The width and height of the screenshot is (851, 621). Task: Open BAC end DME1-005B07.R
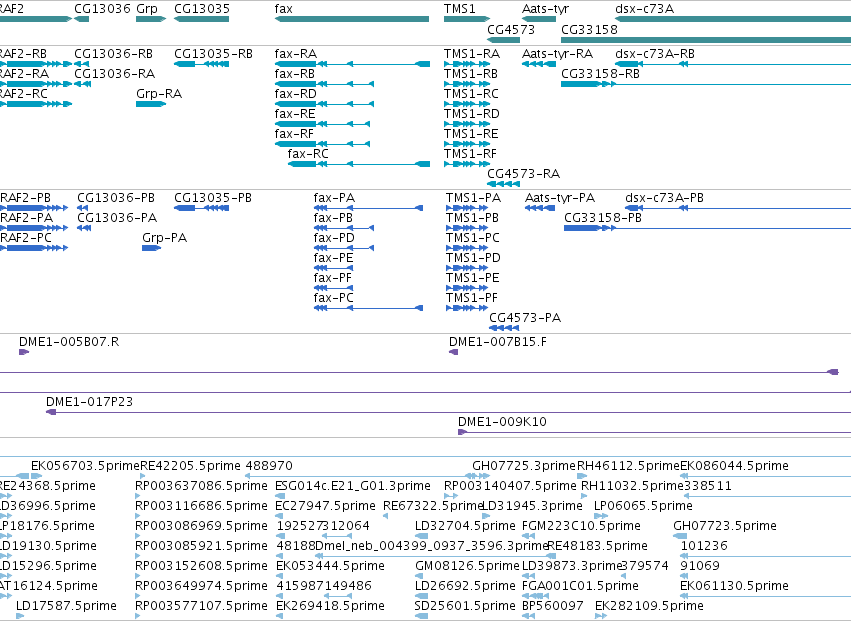pyautogui.click(x=69, y=342)
